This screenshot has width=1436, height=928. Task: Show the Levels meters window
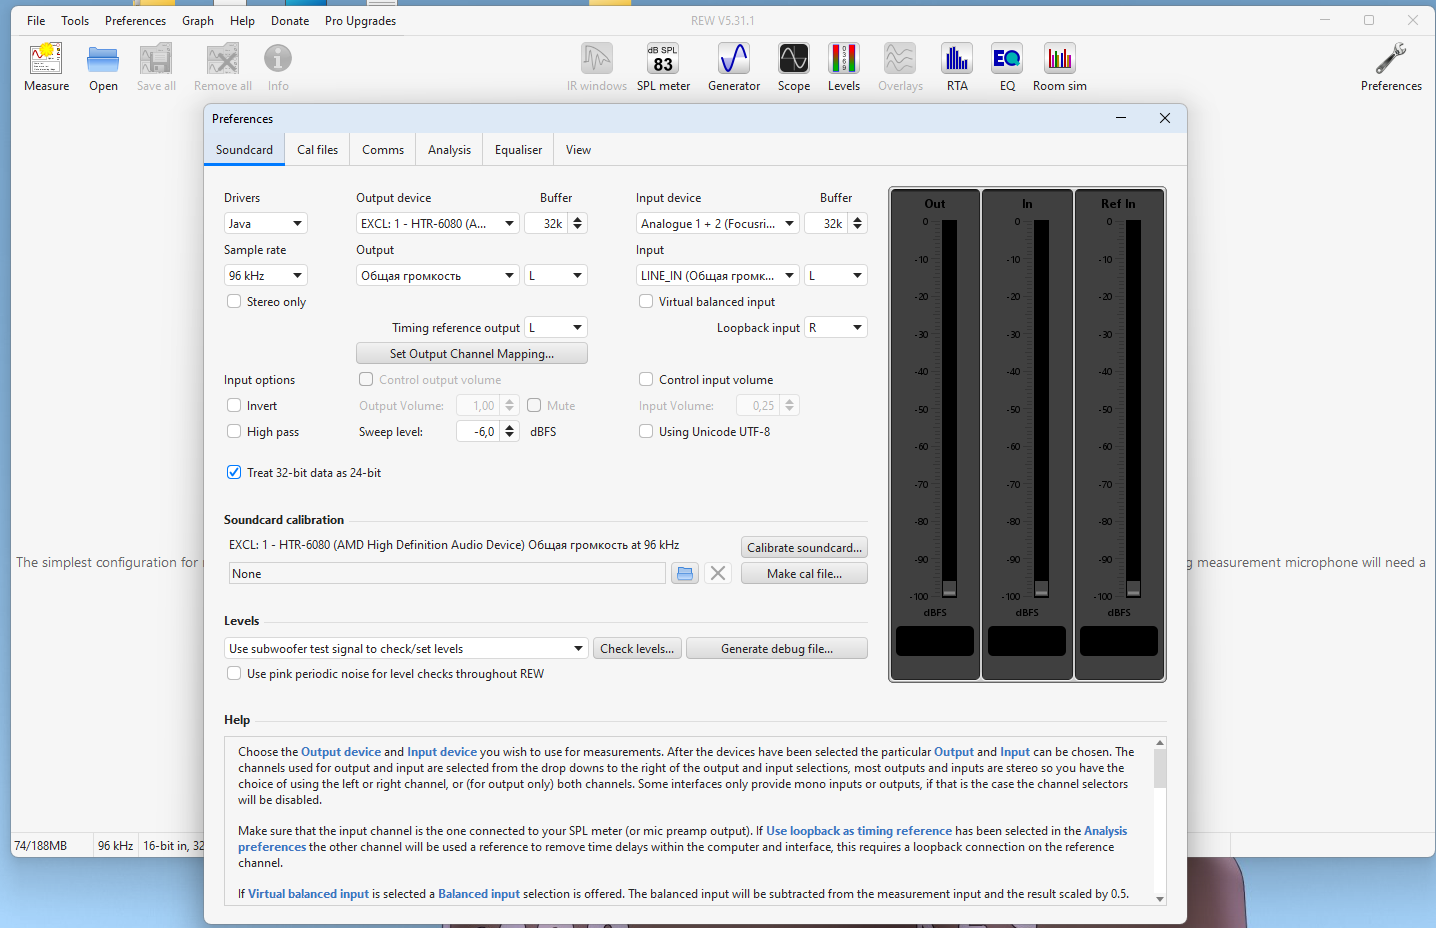pyautogui.click(x=843, y=67)
